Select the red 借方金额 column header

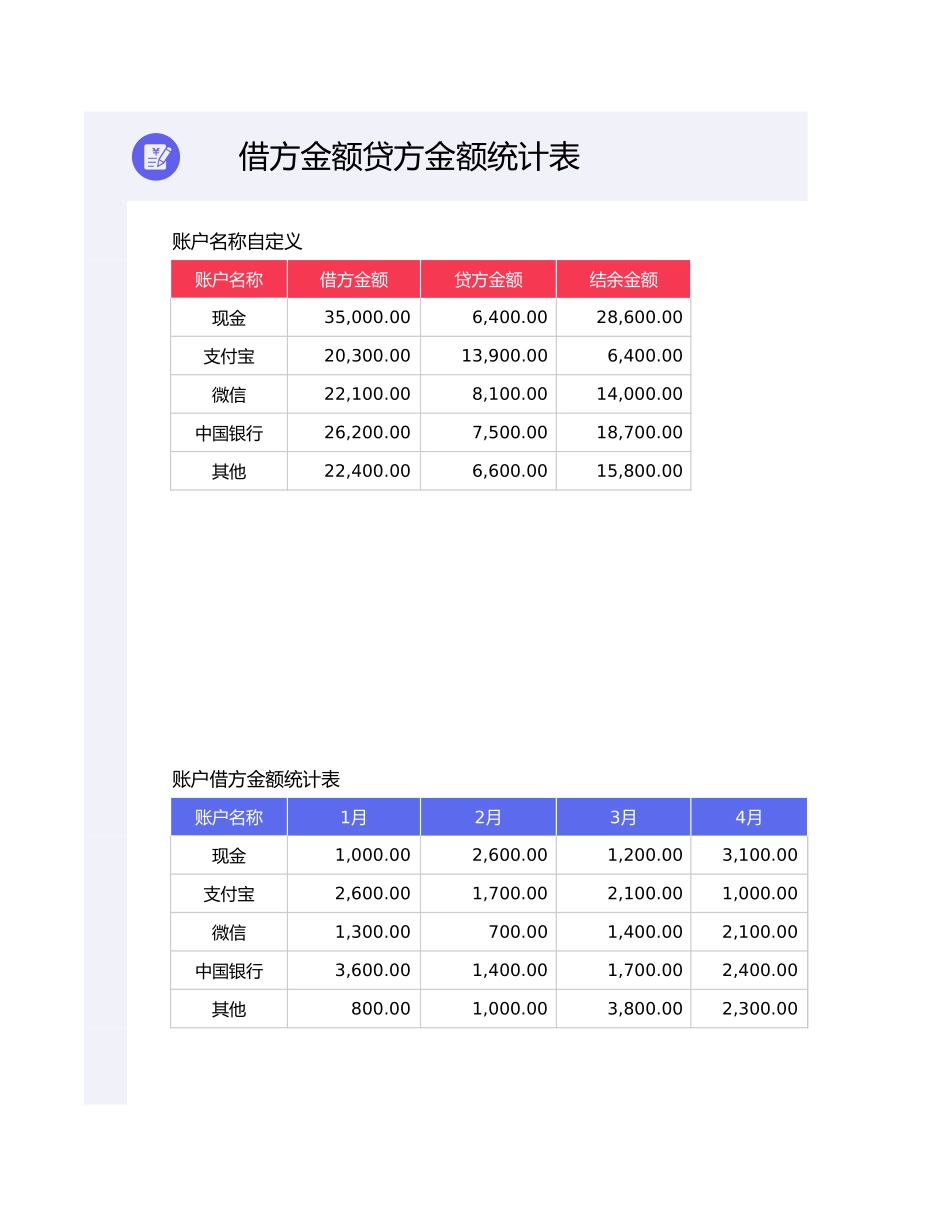pyautogui.click(x=353, y=279)
